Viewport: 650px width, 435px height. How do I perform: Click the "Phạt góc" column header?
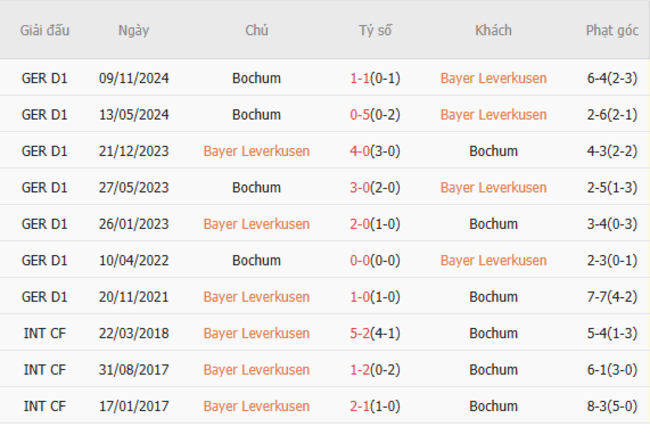pos(612,30)
